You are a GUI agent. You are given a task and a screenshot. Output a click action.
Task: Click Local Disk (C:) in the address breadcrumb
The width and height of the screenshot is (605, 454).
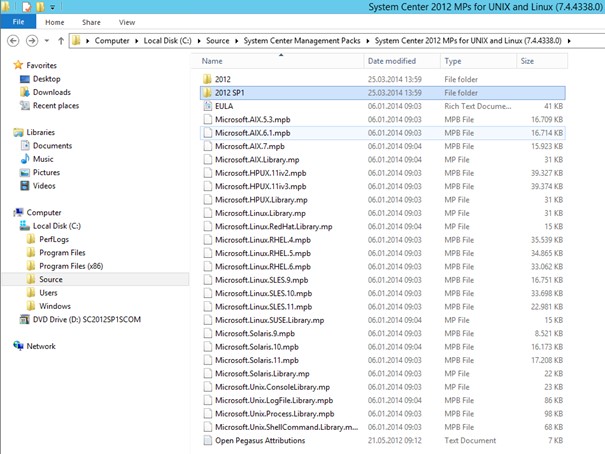click(167, 41)
